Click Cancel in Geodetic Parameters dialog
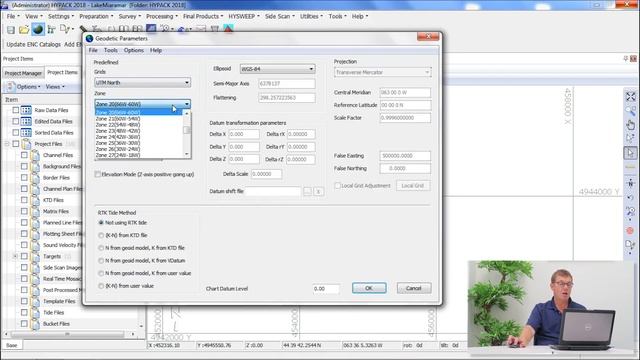Image resolution: width=640 pixels, height=360 pixels. click(x=413, y=288)
